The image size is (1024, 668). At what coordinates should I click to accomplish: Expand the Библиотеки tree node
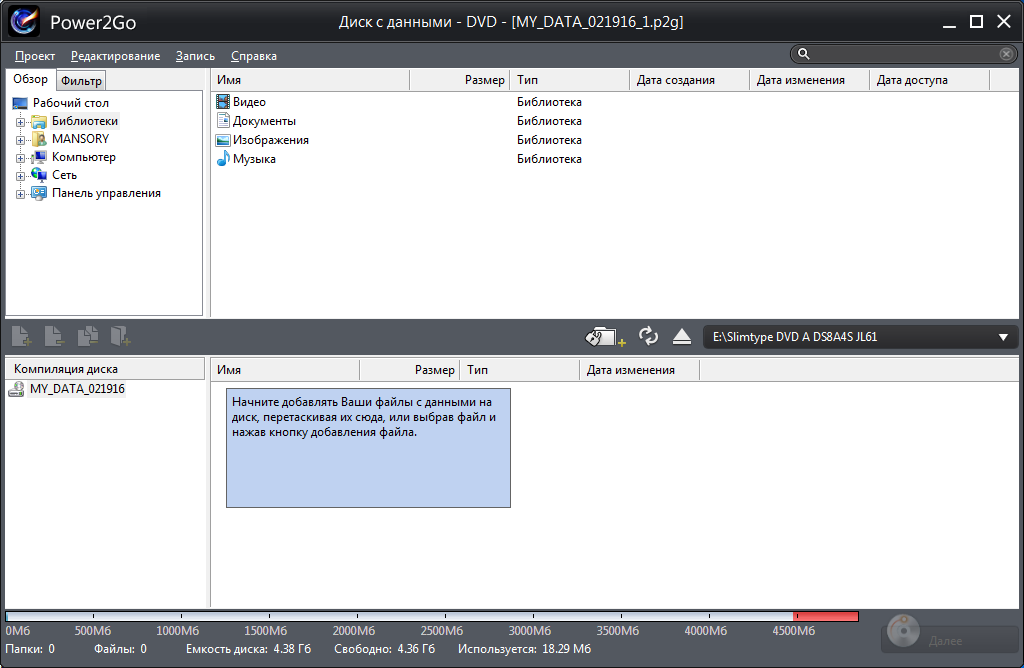(20, 122)
